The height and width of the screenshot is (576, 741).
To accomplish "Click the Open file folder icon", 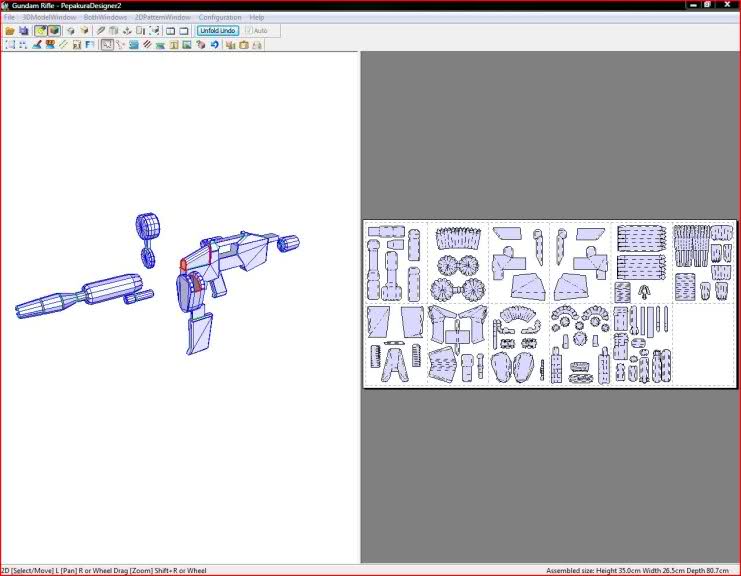I will (10, 31).
